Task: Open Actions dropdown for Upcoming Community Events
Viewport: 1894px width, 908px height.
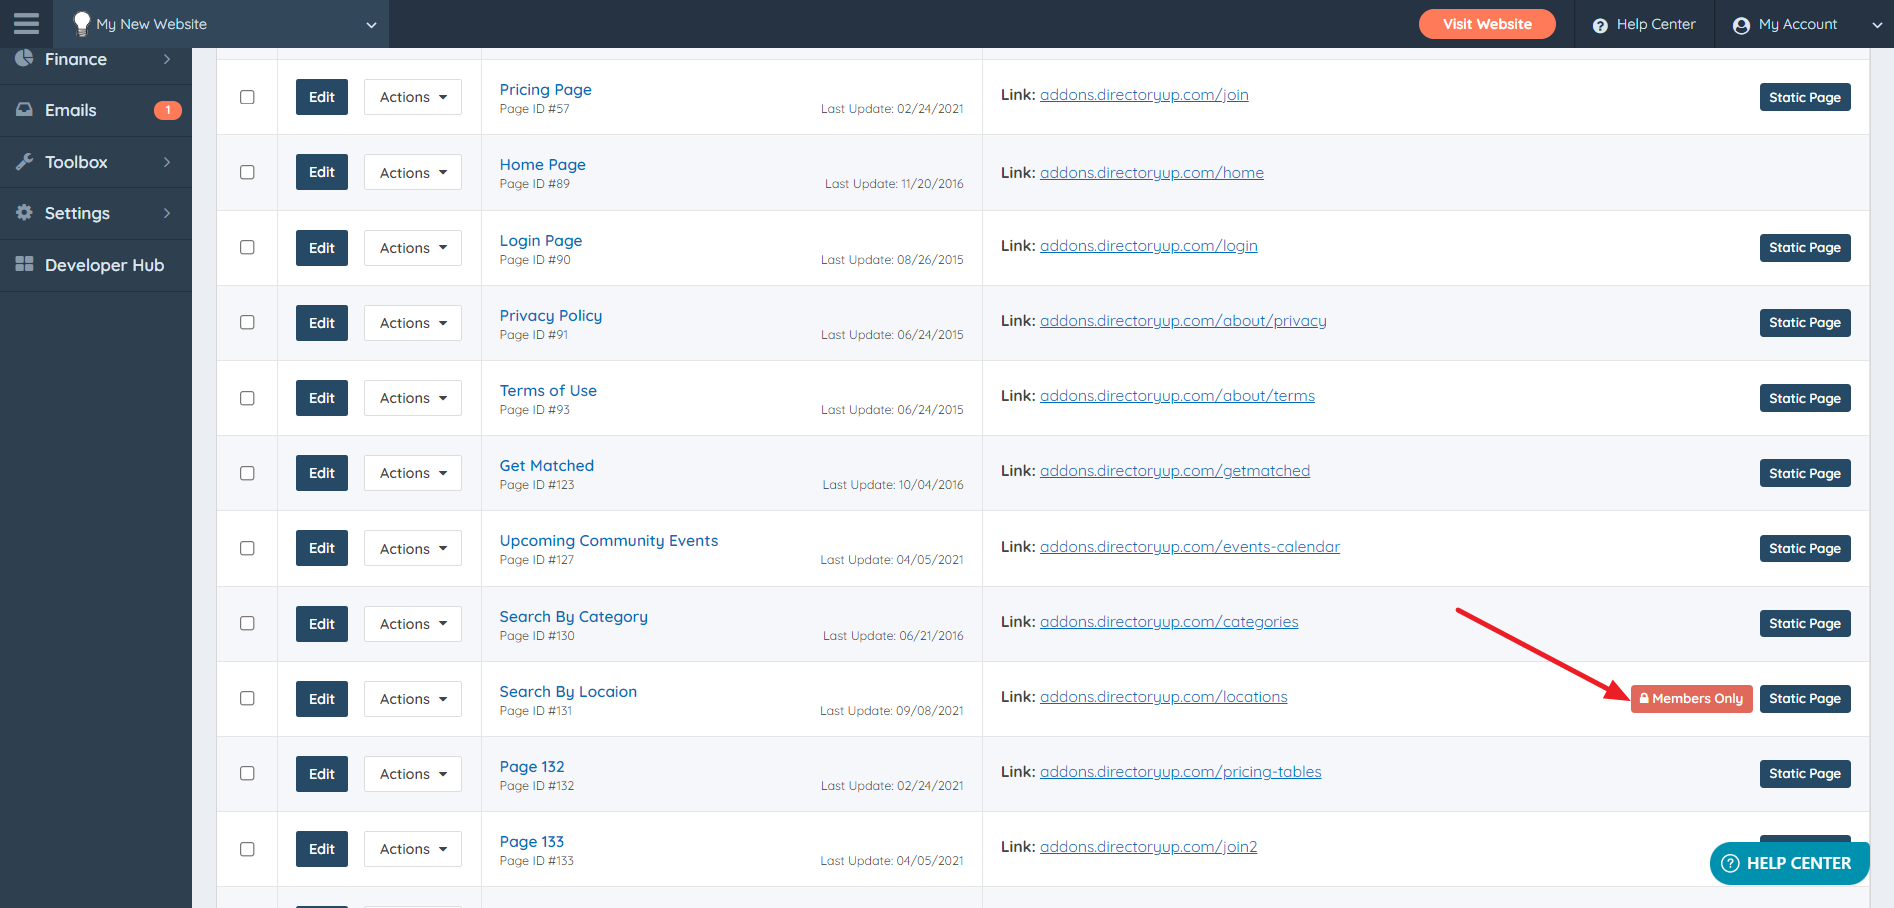Action: (413, 549)
